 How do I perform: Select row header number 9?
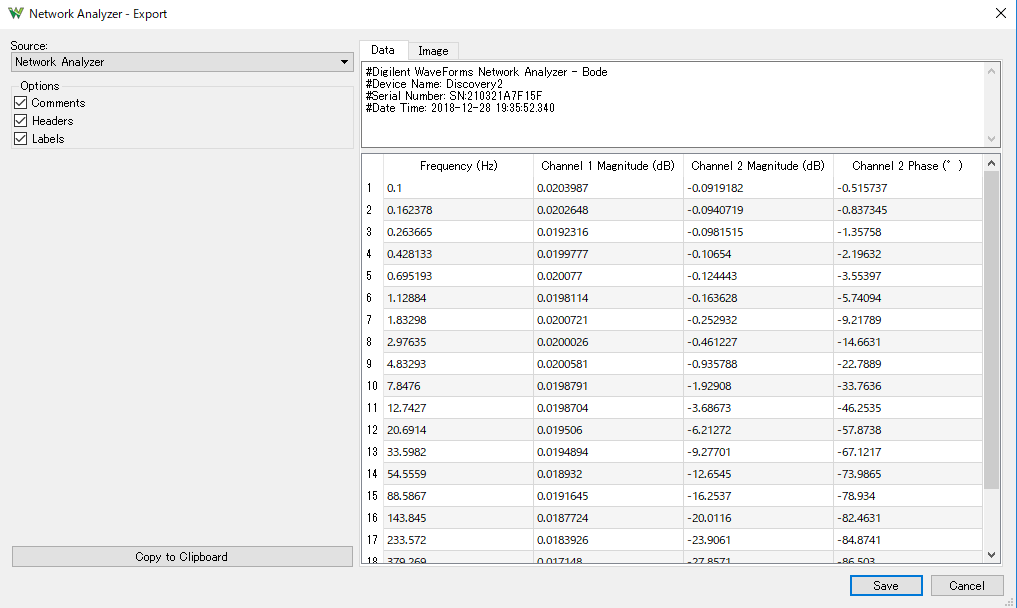pyautogui.click(x=372, y=364)
